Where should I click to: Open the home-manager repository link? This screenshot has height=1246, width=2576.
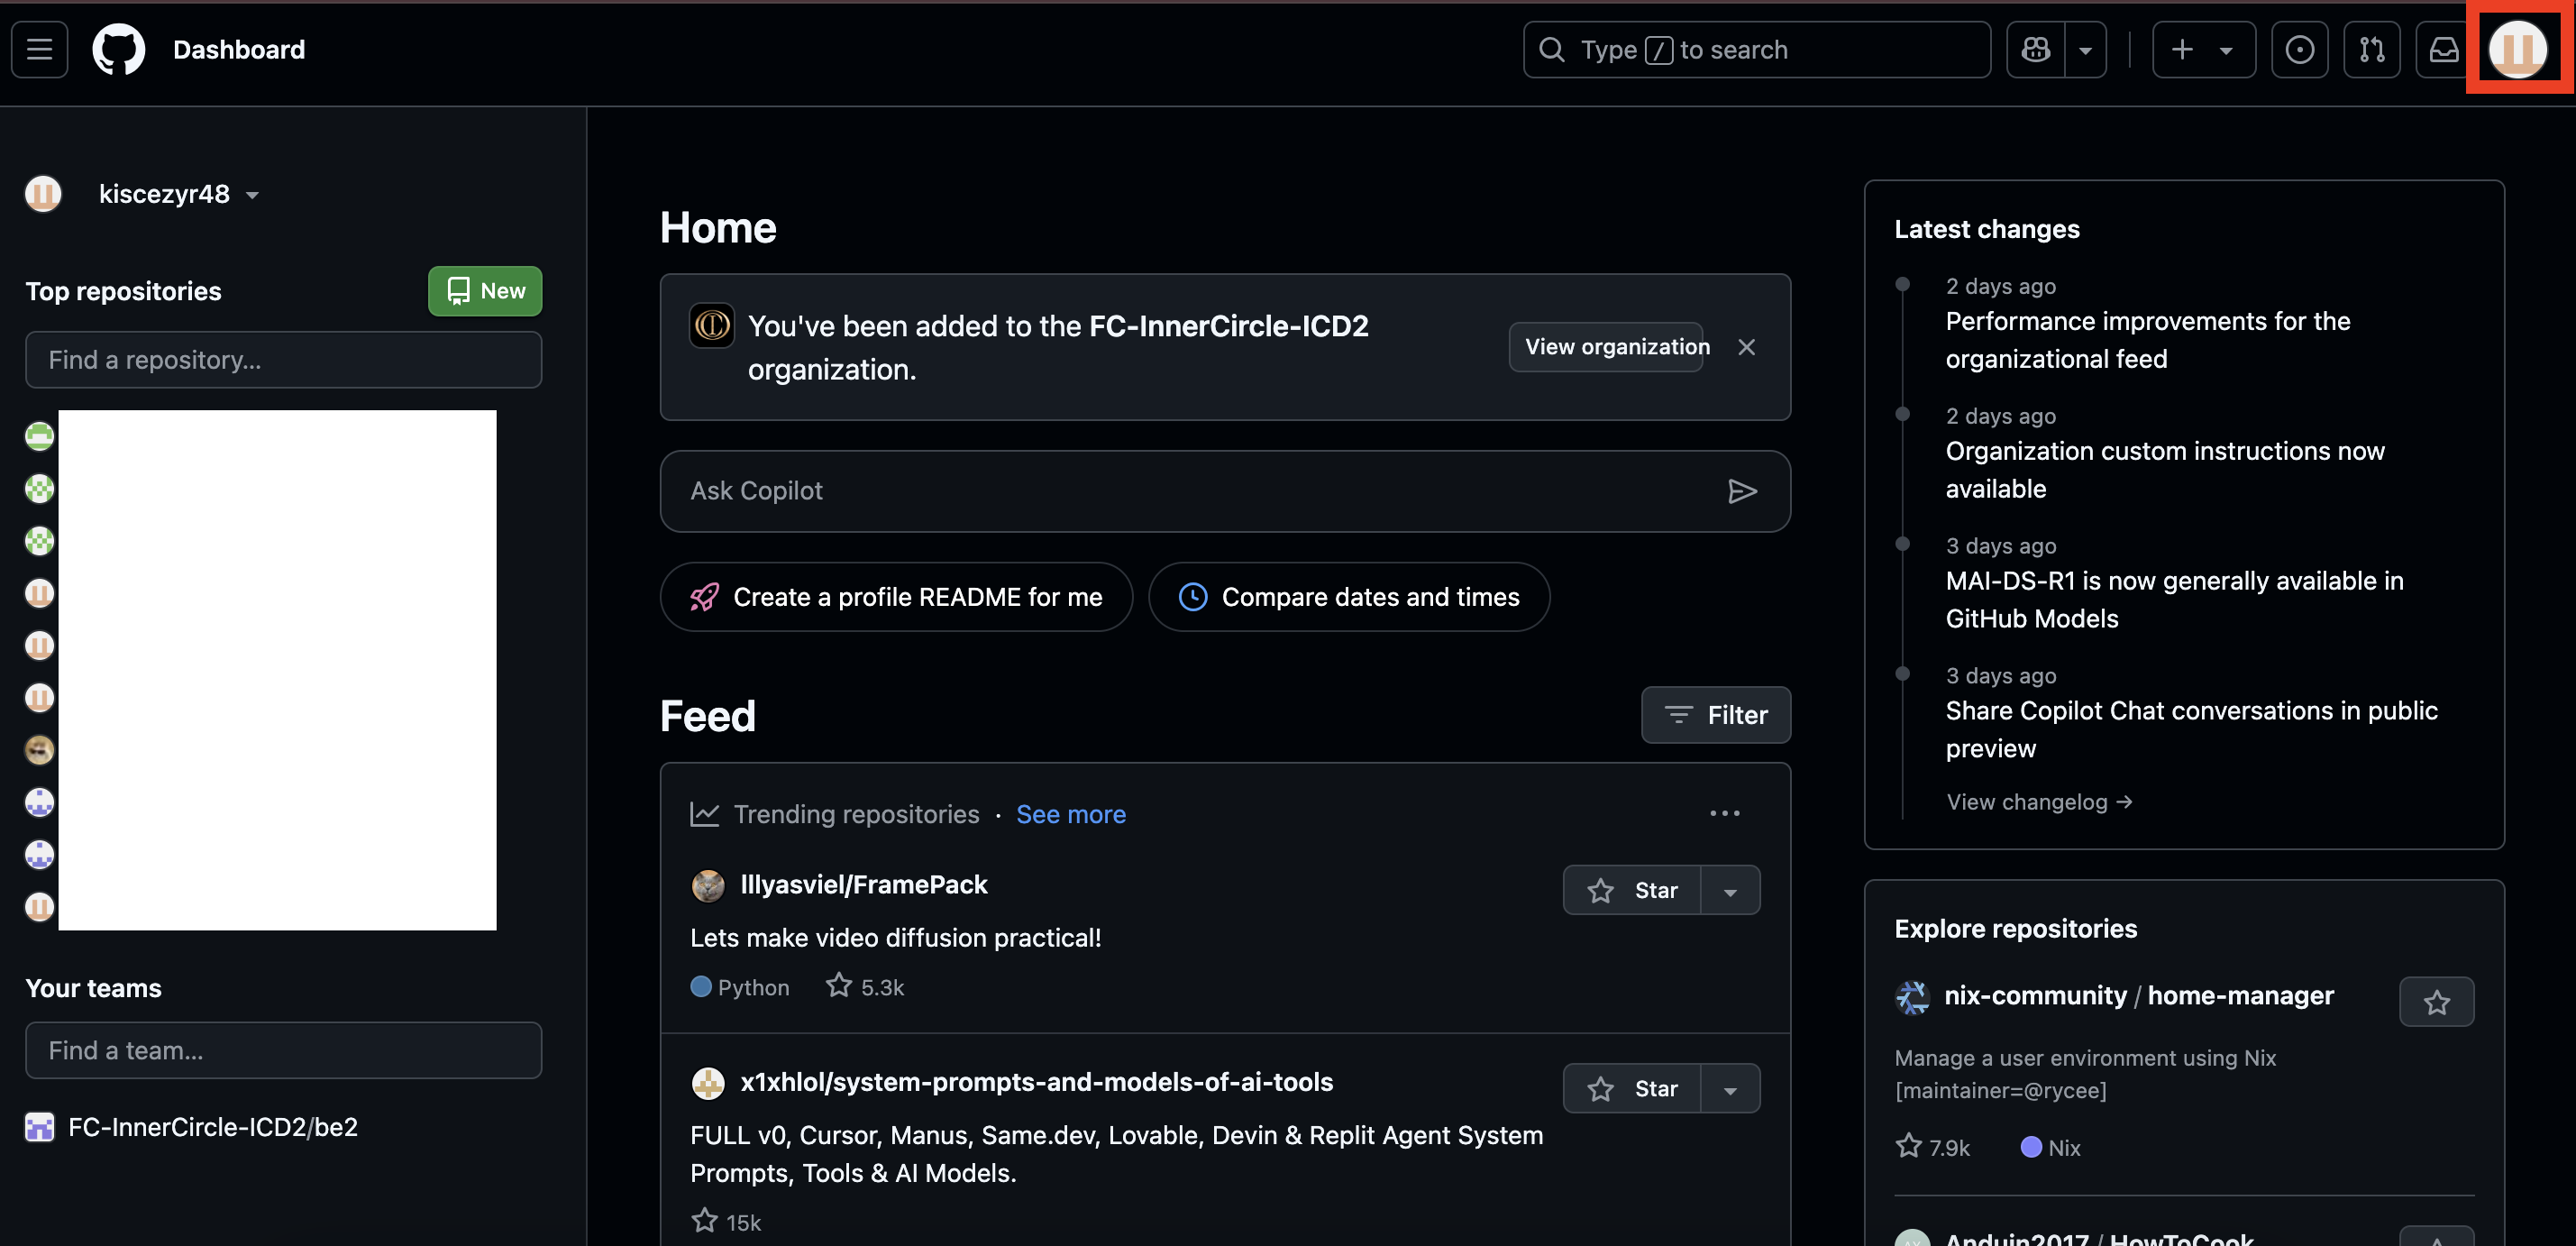2240,996
